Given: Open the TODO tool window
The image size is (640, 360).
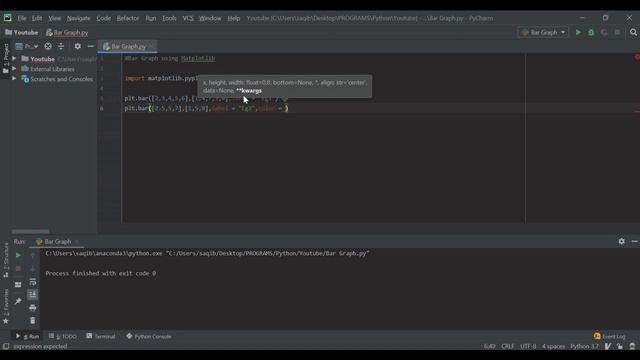Looking at the screenshot, I should (63, 336).
